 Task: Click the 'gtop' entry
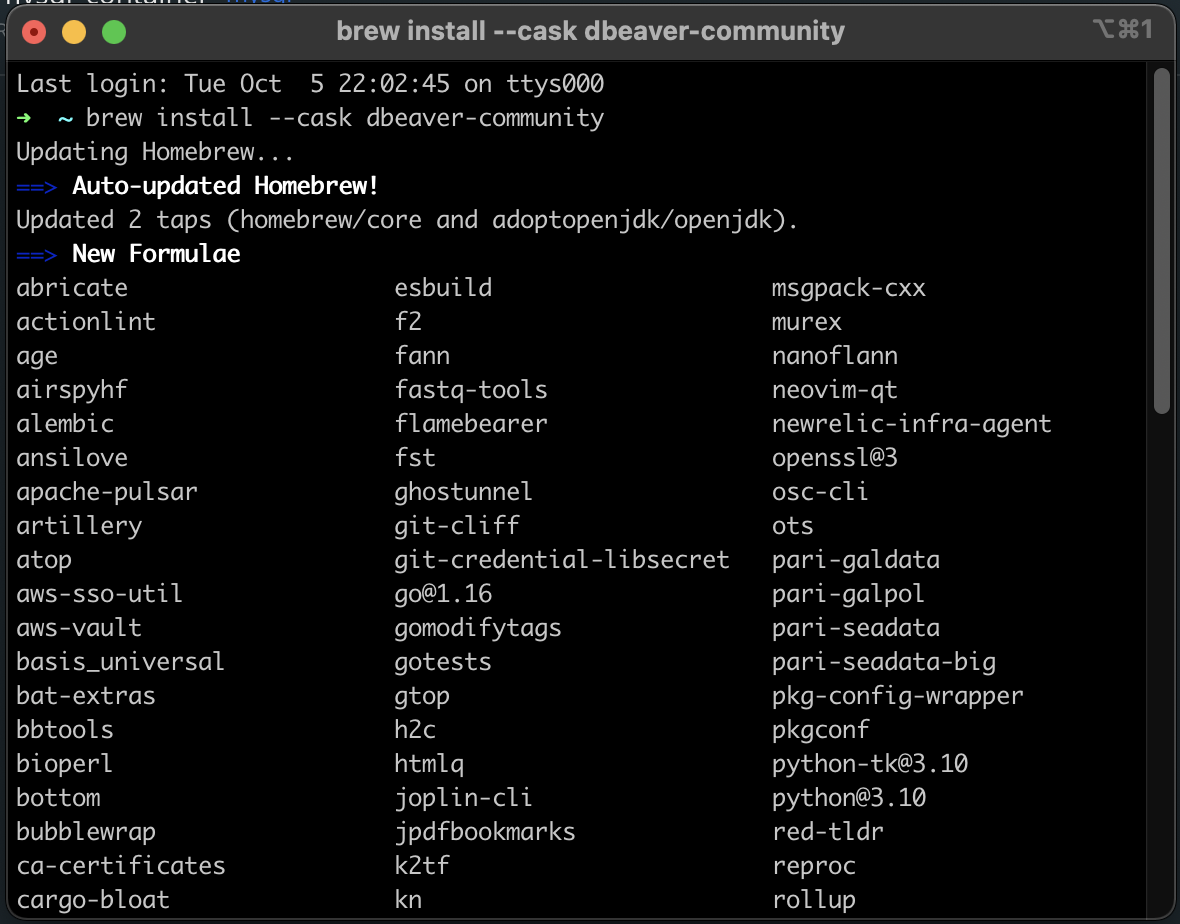click(422, 696)
